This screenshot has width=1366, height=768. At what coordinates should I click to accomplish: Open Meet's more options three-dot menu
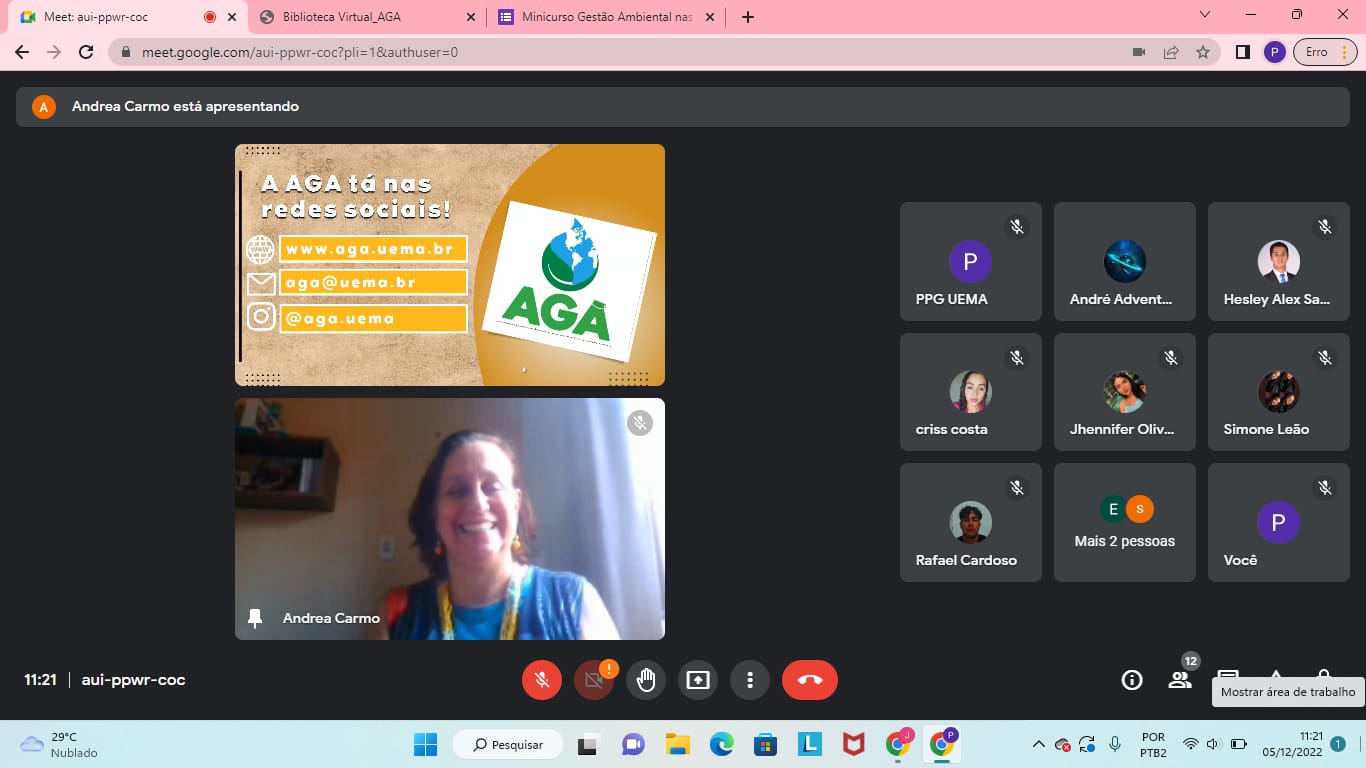pyautogui.click(x=750, y=680)
